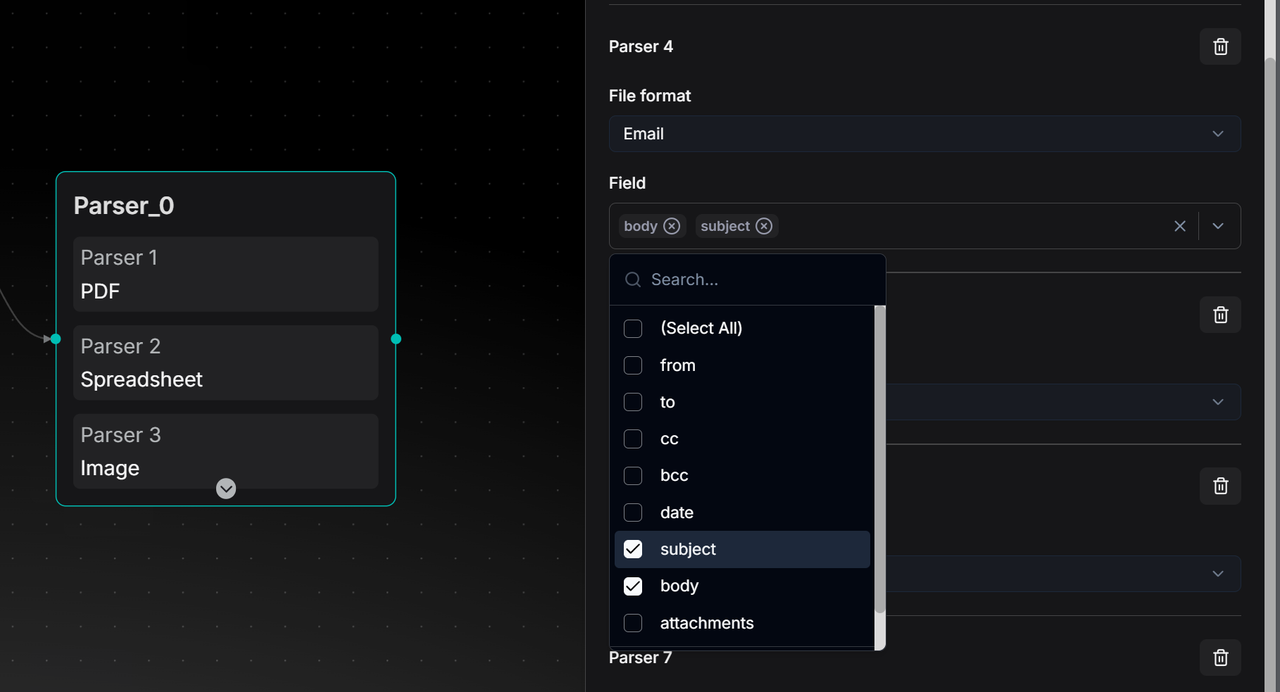The width and height of the screenshot is (1280, 692).
Task: Click the Parser_0 node's left input handle
Action: click(56, 339)
